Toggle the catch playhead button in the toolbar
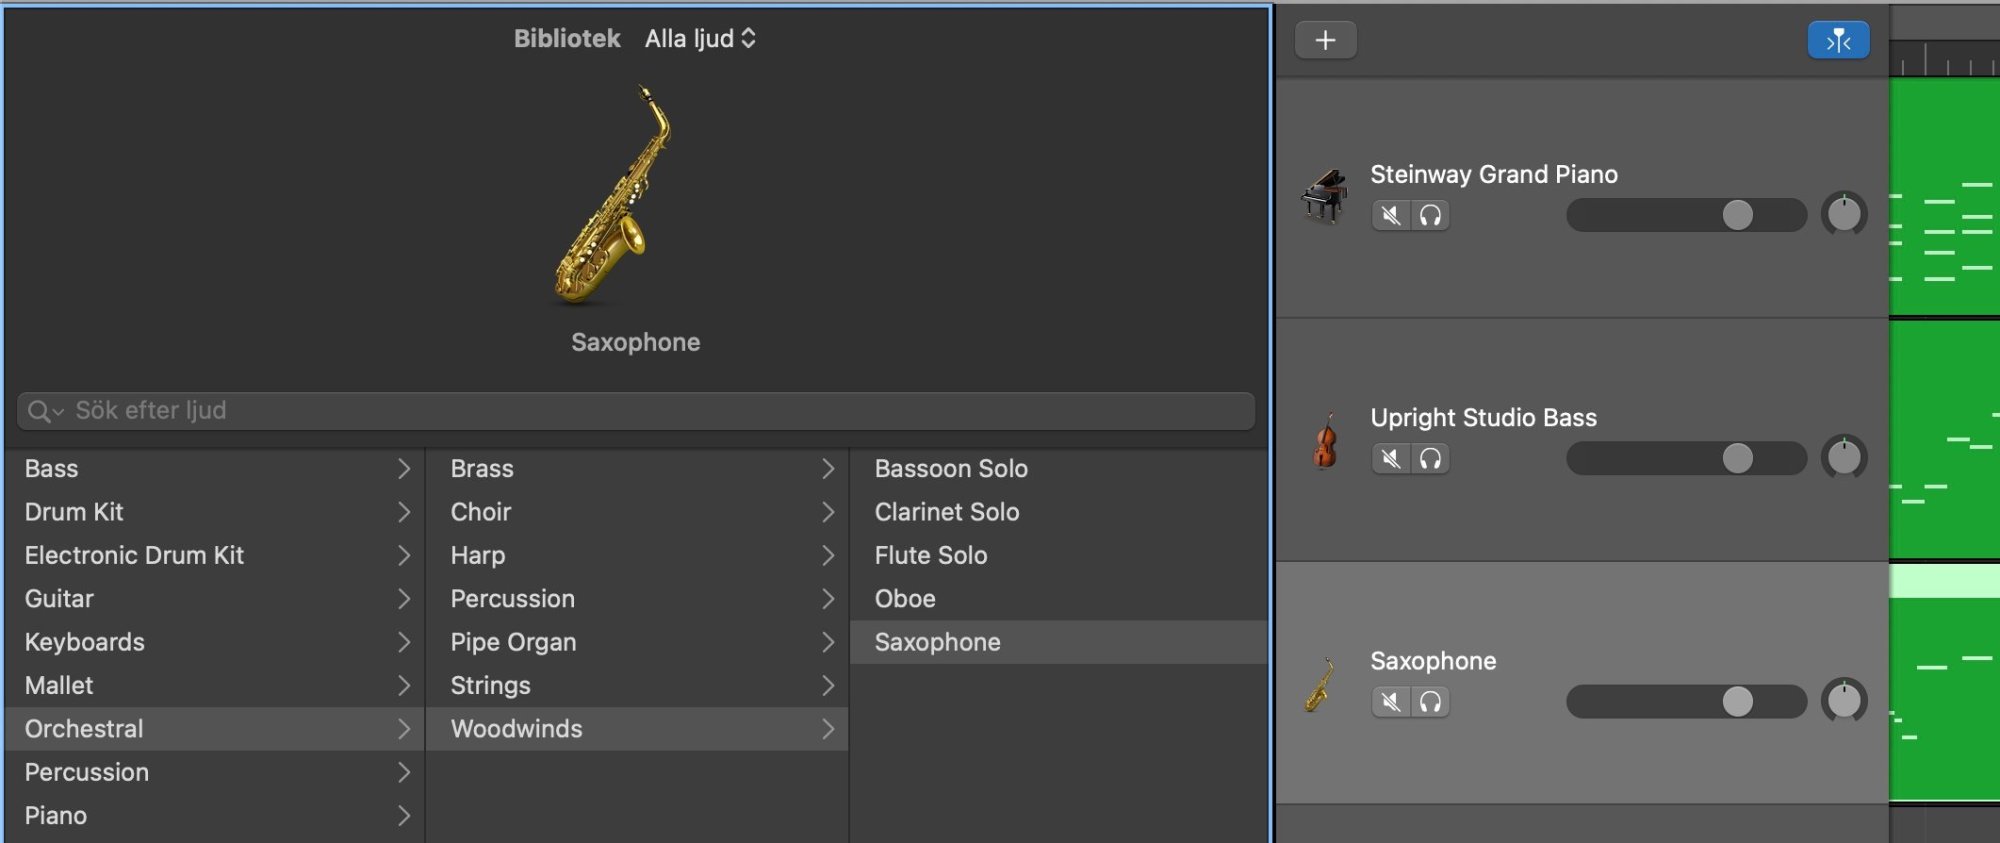 pos(1838,39)
